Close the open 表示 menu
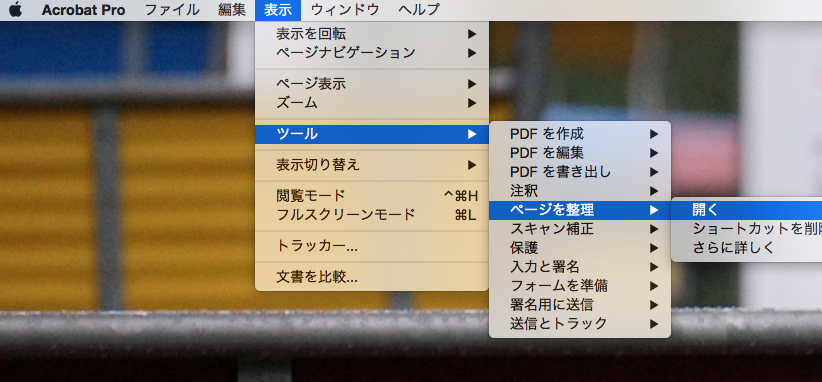This screenshot has width=822, height=382. point(278,10)
